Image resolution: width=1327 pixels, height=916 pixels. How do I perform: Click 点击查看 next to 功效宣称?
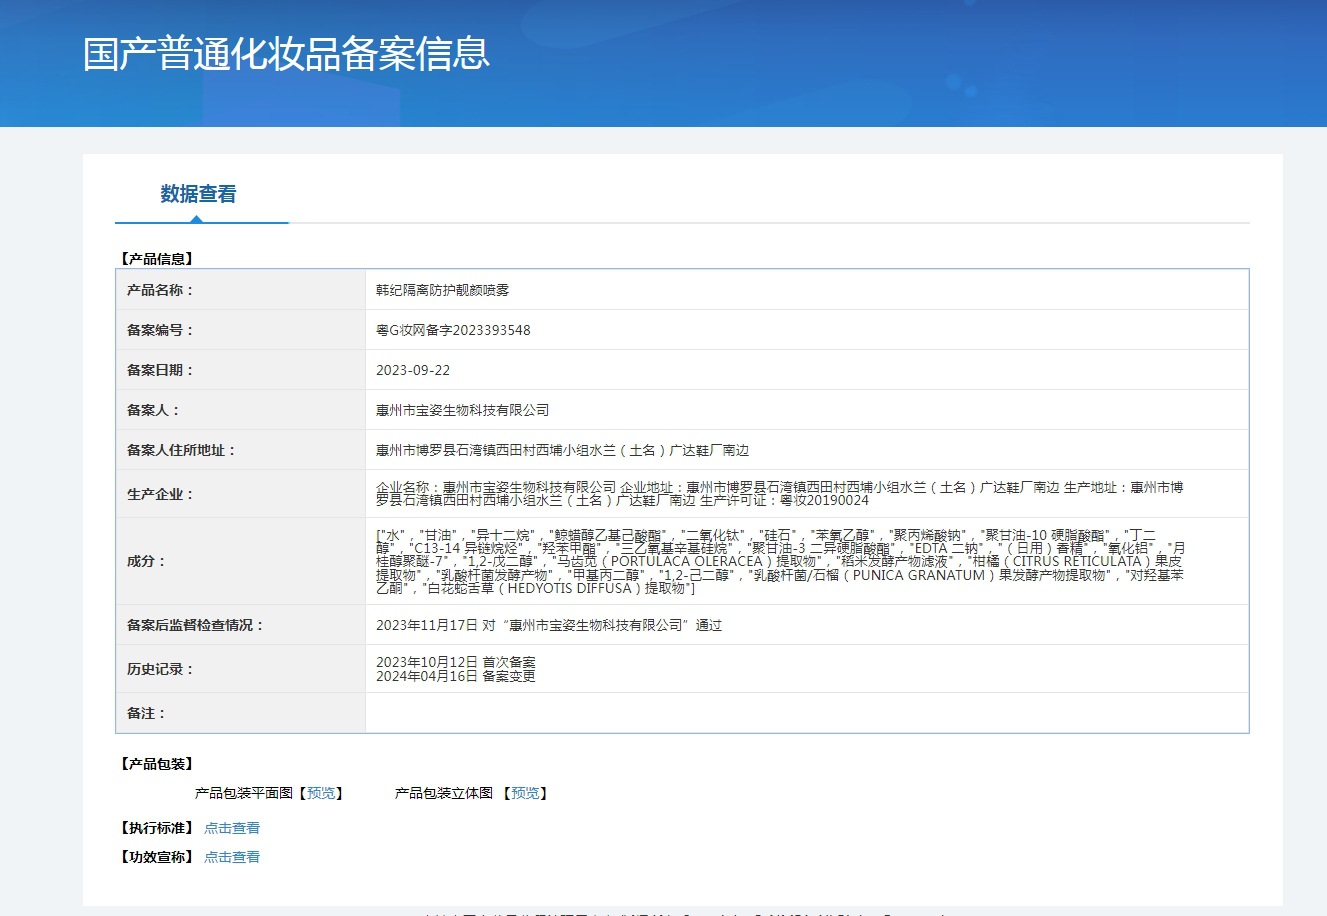click(232, 857)
